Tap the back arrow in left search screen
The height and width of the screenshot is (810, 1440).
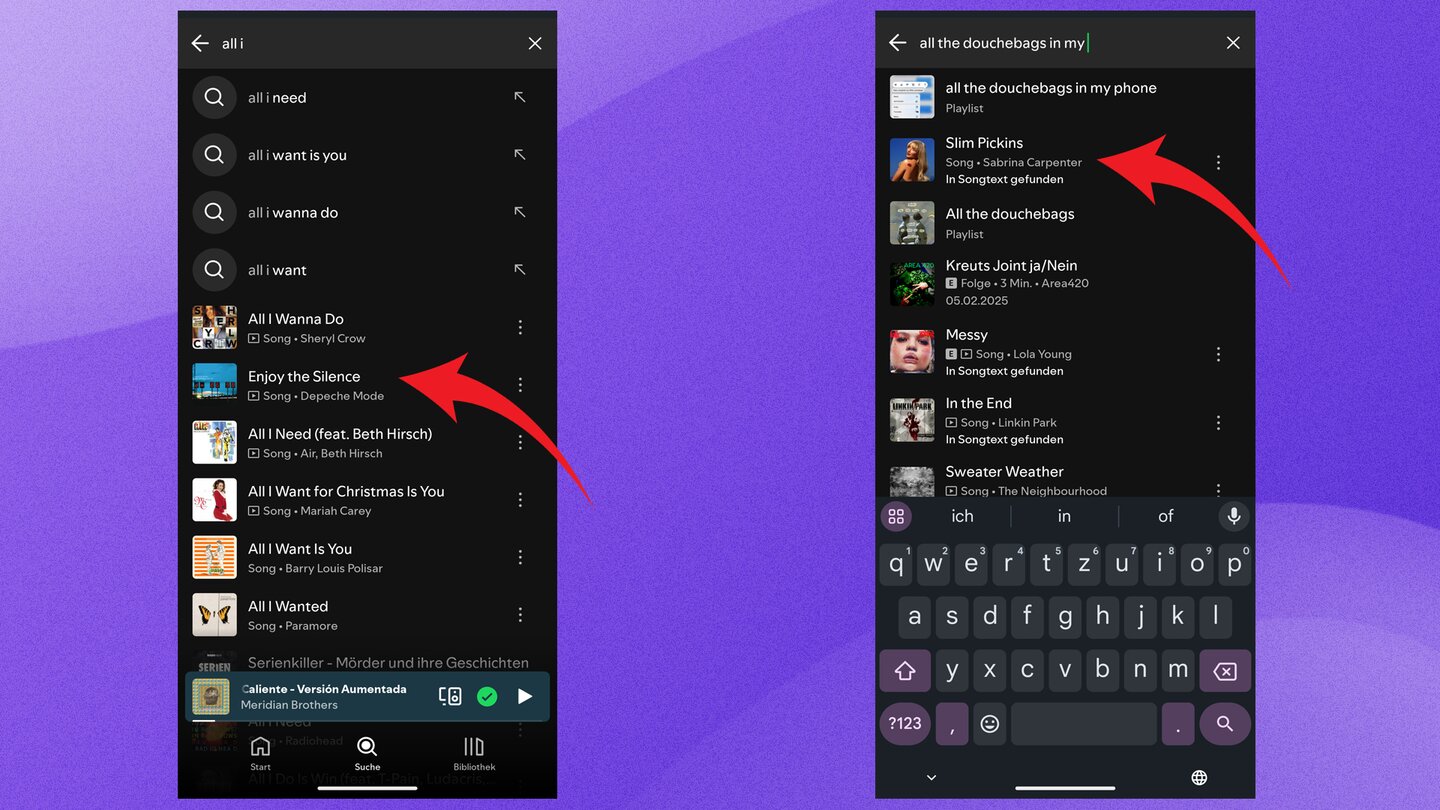click(200, 43)
